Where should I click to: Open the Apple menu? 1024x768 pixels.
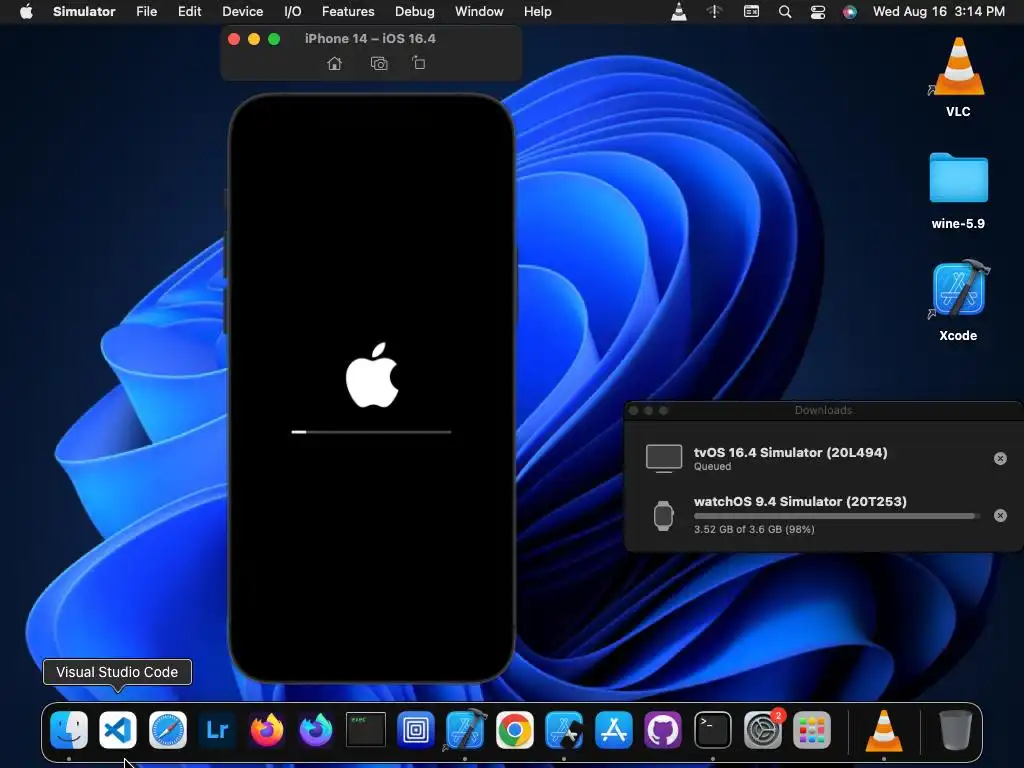[26, 11]
